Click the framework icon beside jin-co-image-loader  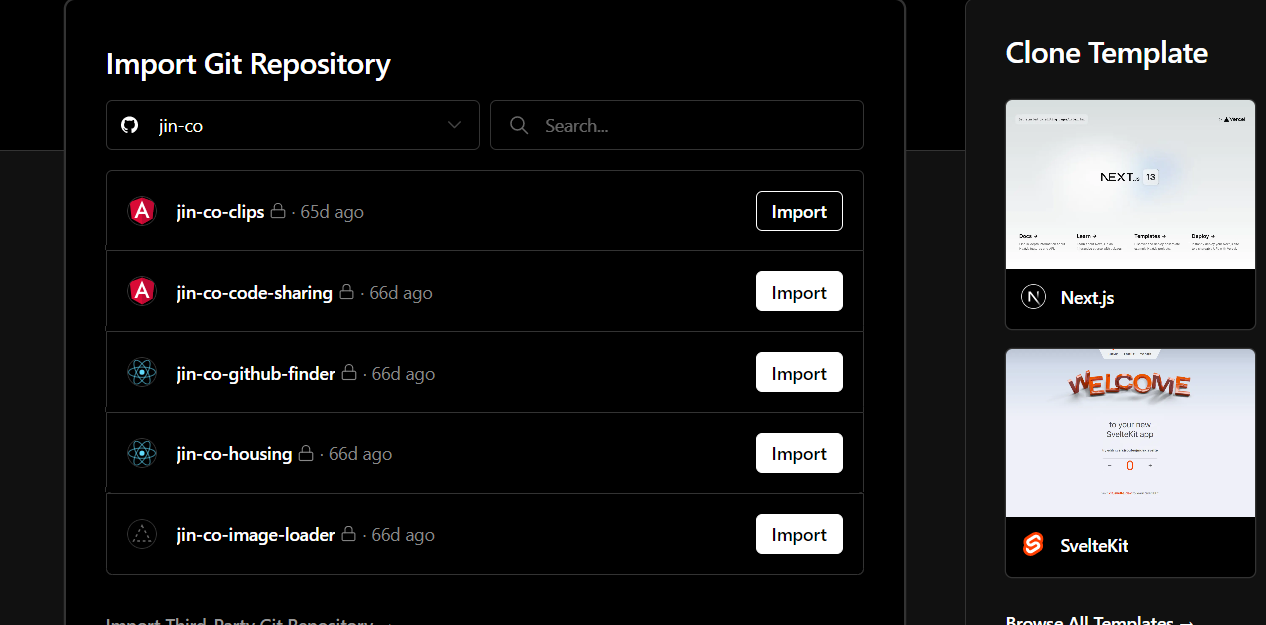point(142,534)
